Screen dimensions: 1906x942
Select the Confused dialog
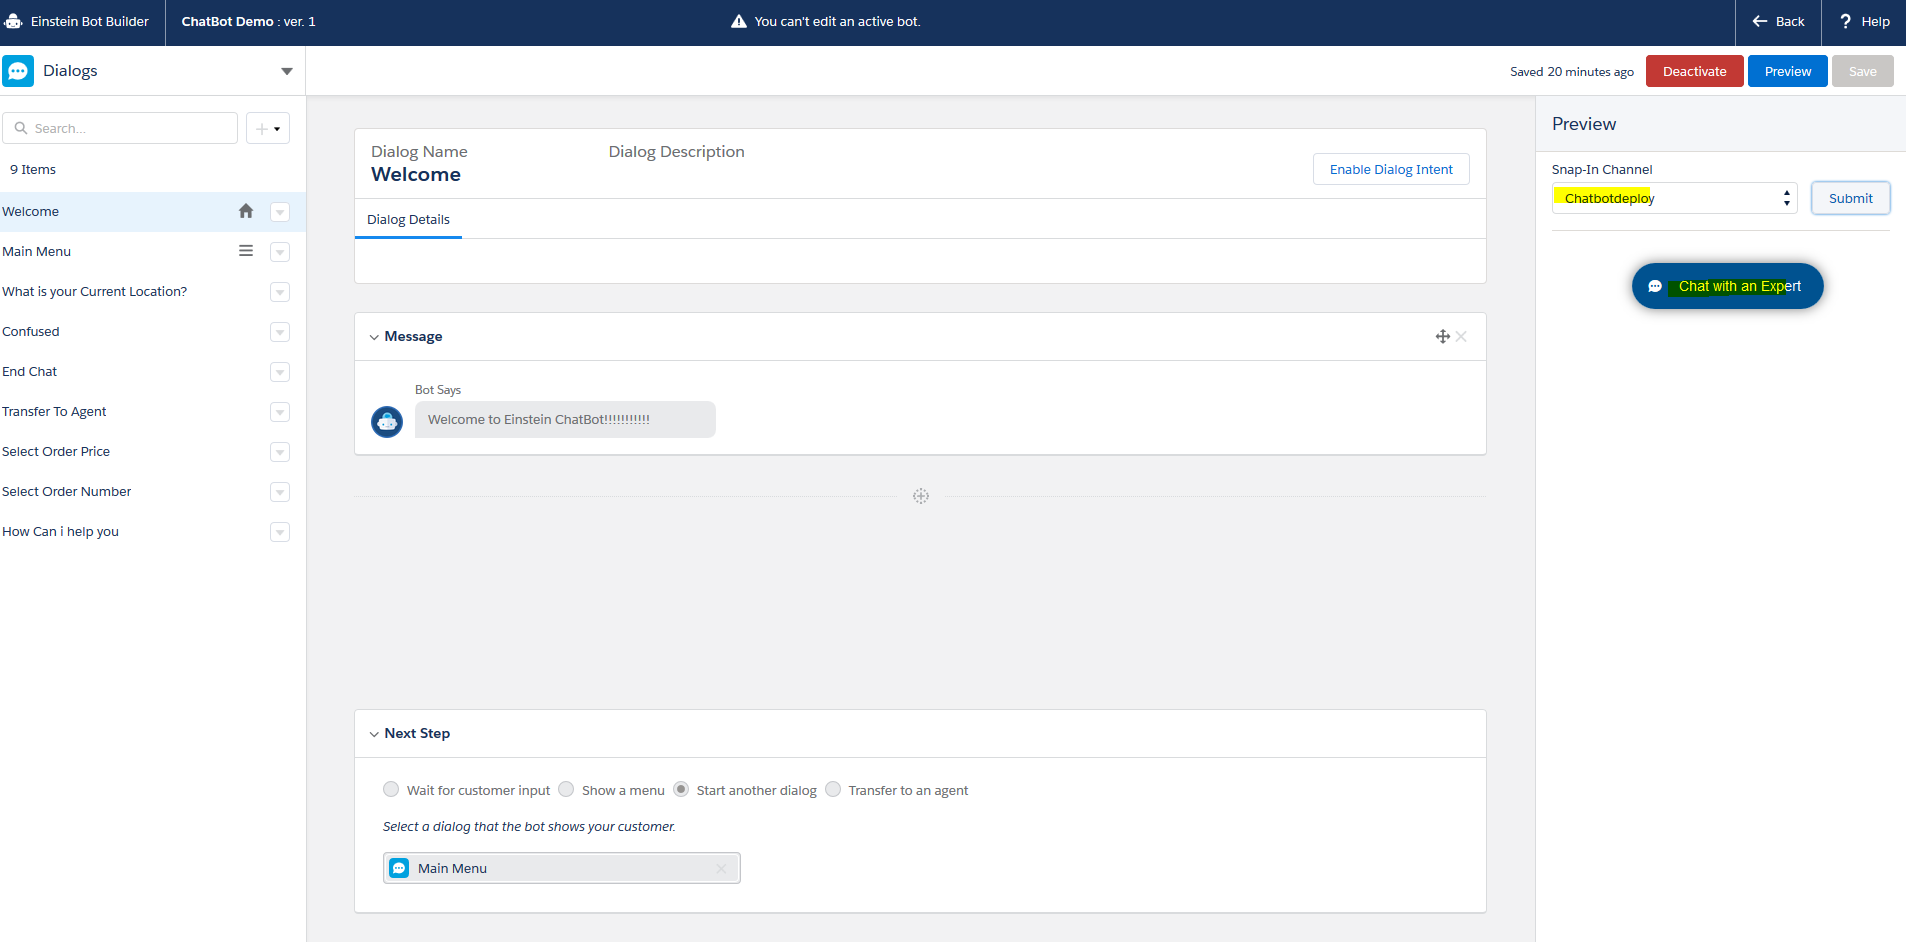coord(152,331)
